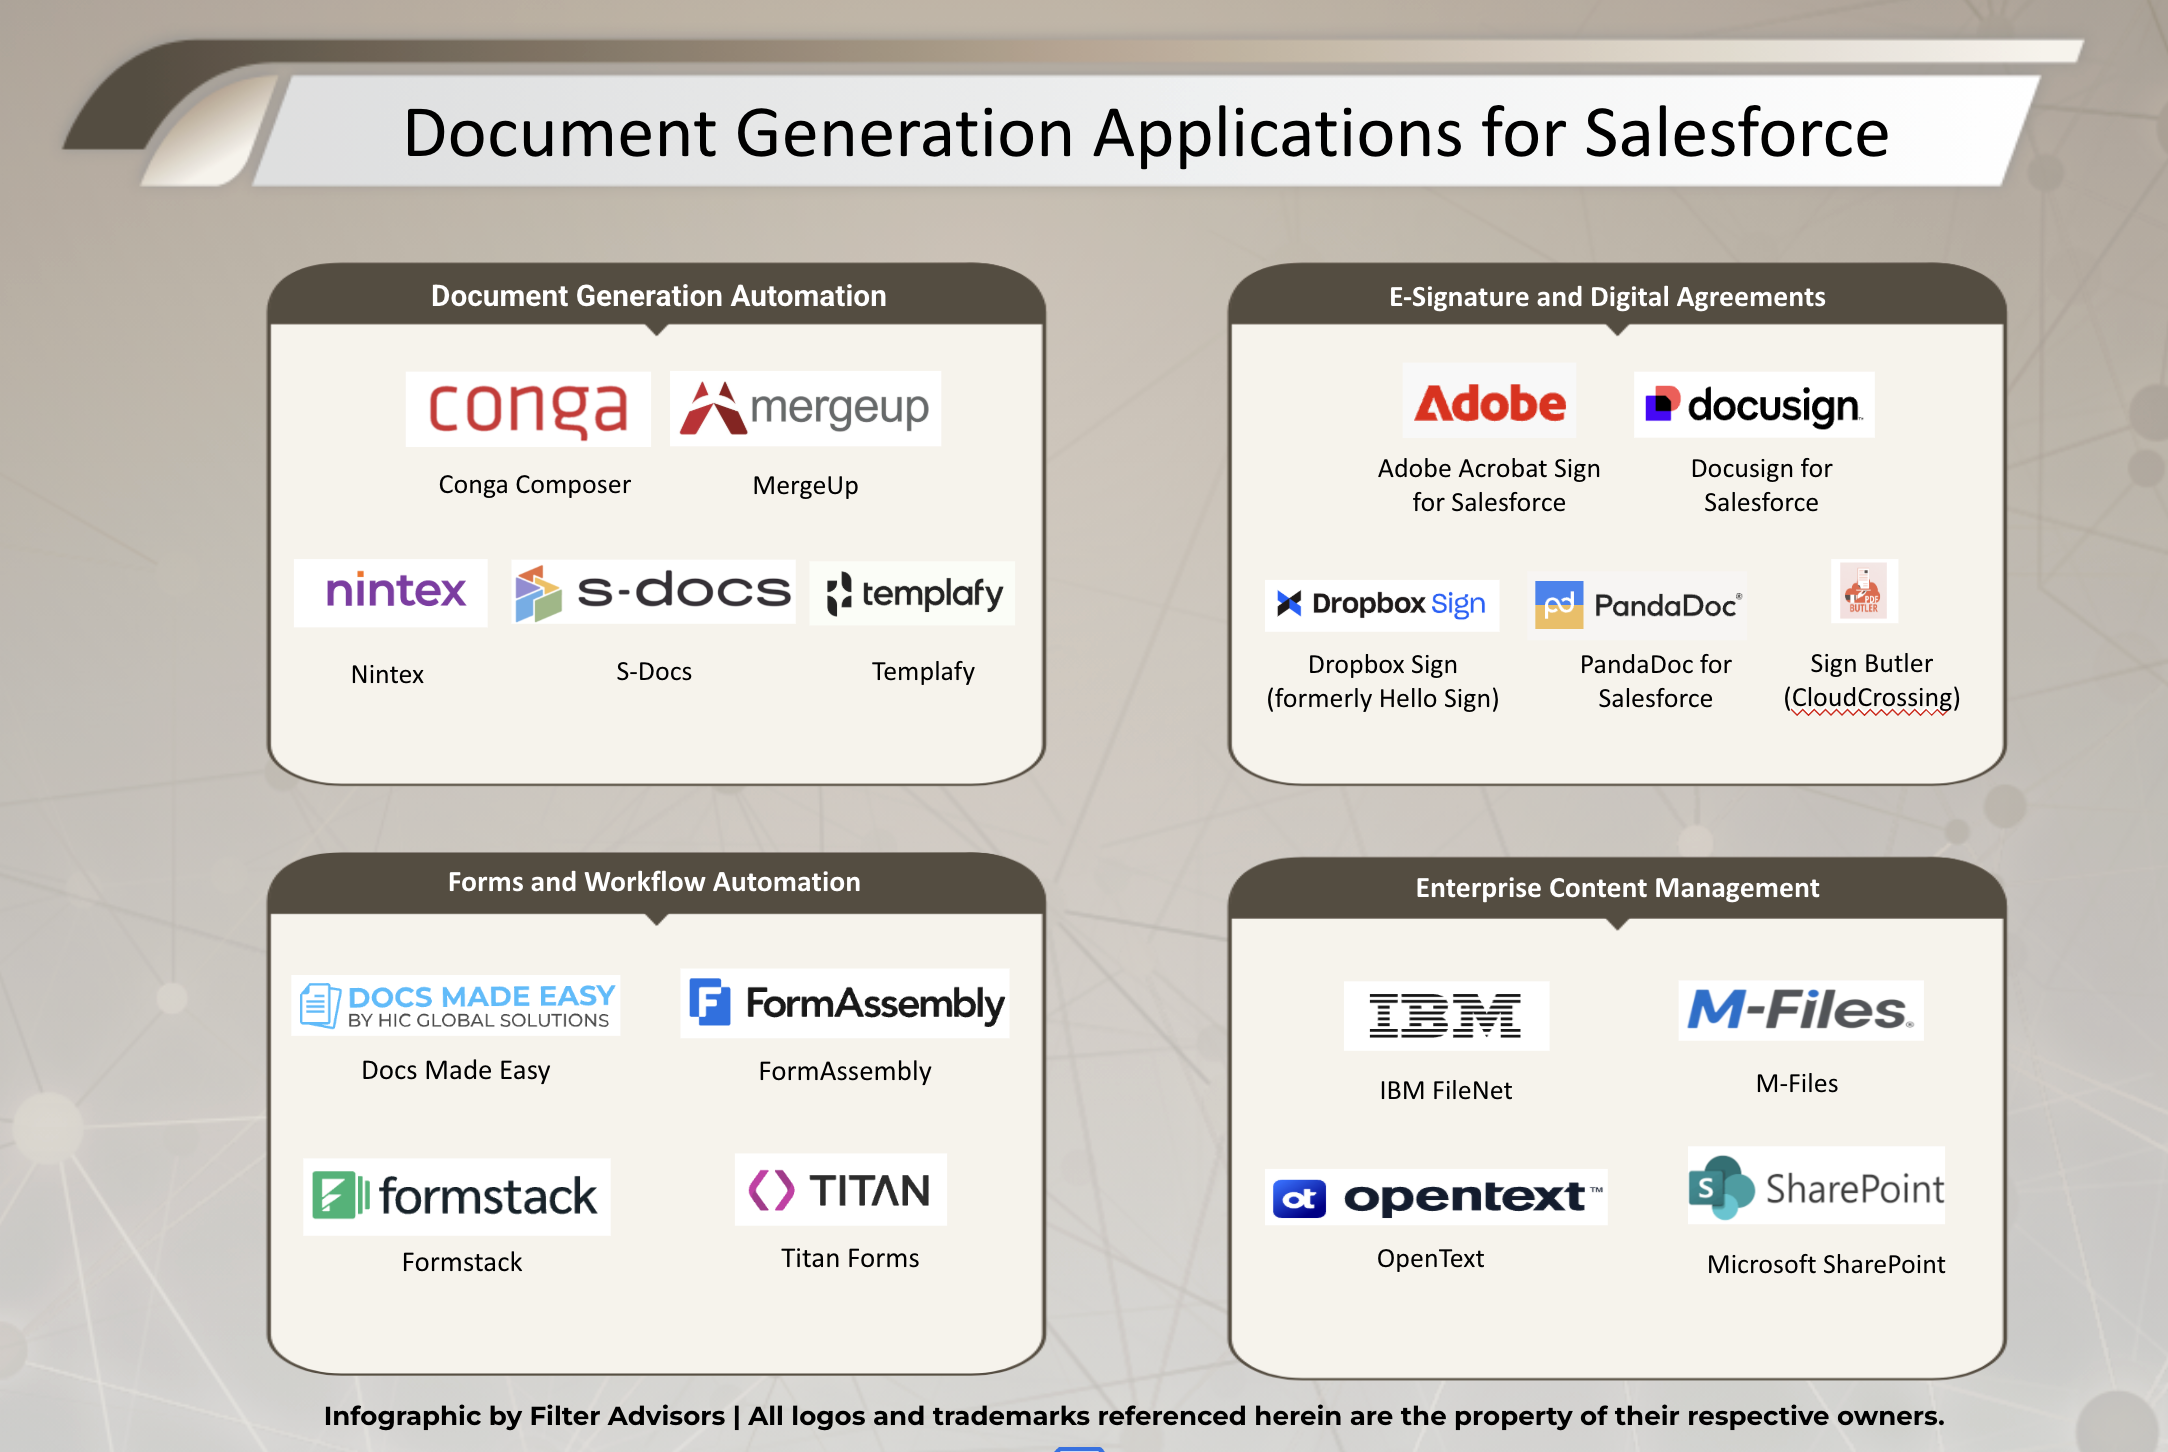
Task: Click the M-Files logo
Action: (x=1800, y=1010)
